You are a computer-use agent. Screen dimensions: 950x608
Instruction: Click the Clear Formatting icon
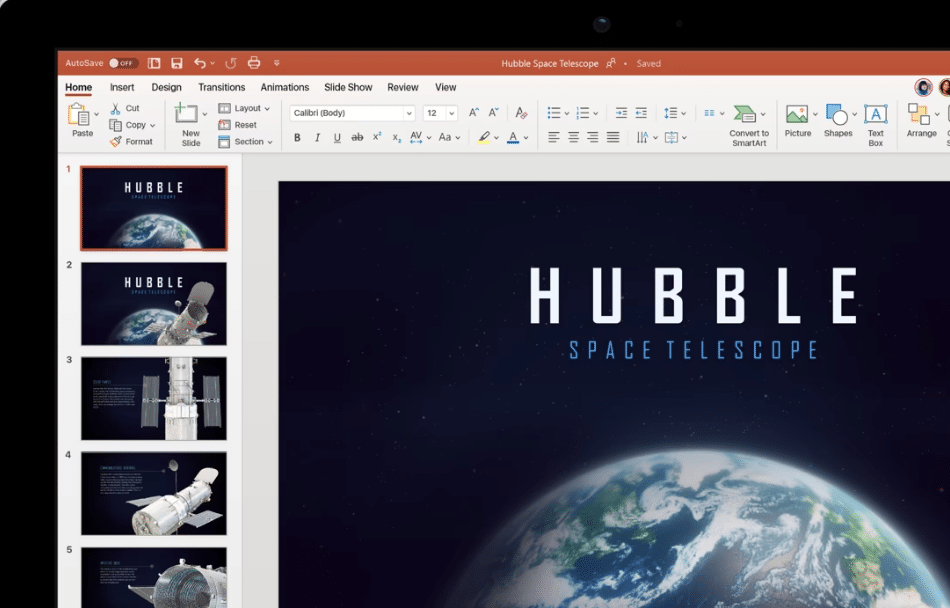pyautogui.click(x=521, y=113)
